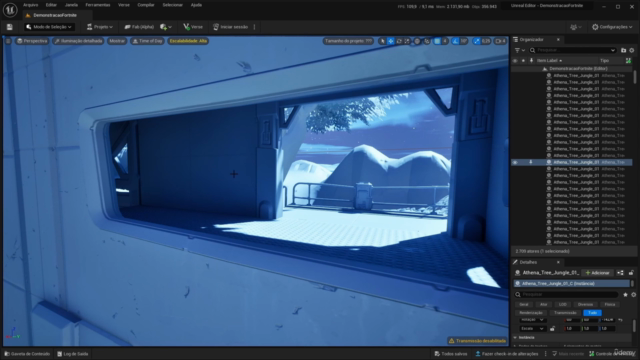The image size is (640, 360).
Task: Click the source control column icon in Organizador header
Action: point(628,60)
